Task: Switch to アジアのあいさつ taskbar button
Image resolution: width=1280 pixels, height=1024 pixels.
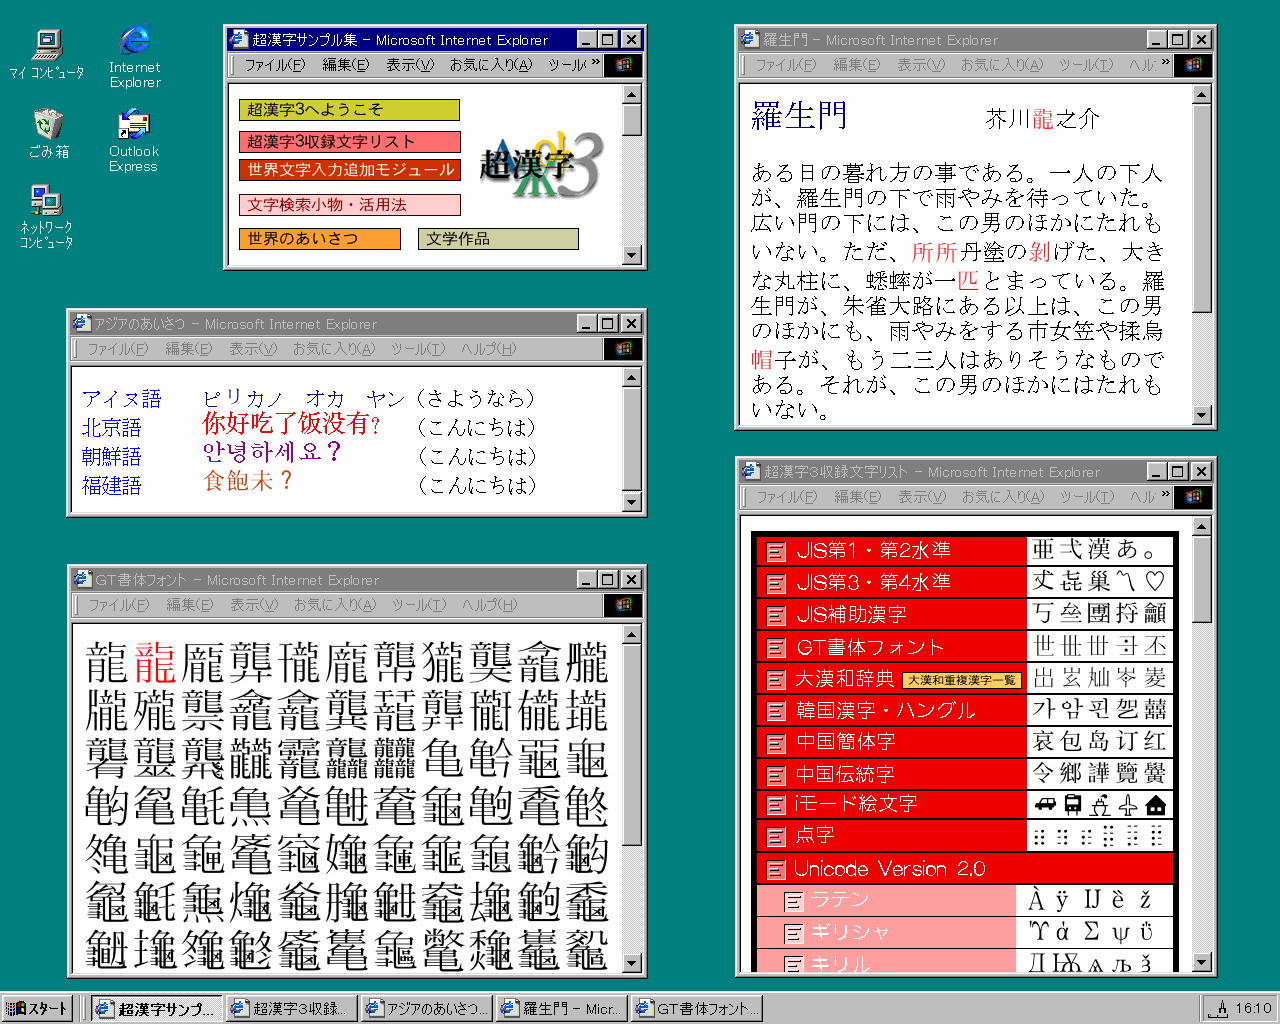Action: (427, 1008)
